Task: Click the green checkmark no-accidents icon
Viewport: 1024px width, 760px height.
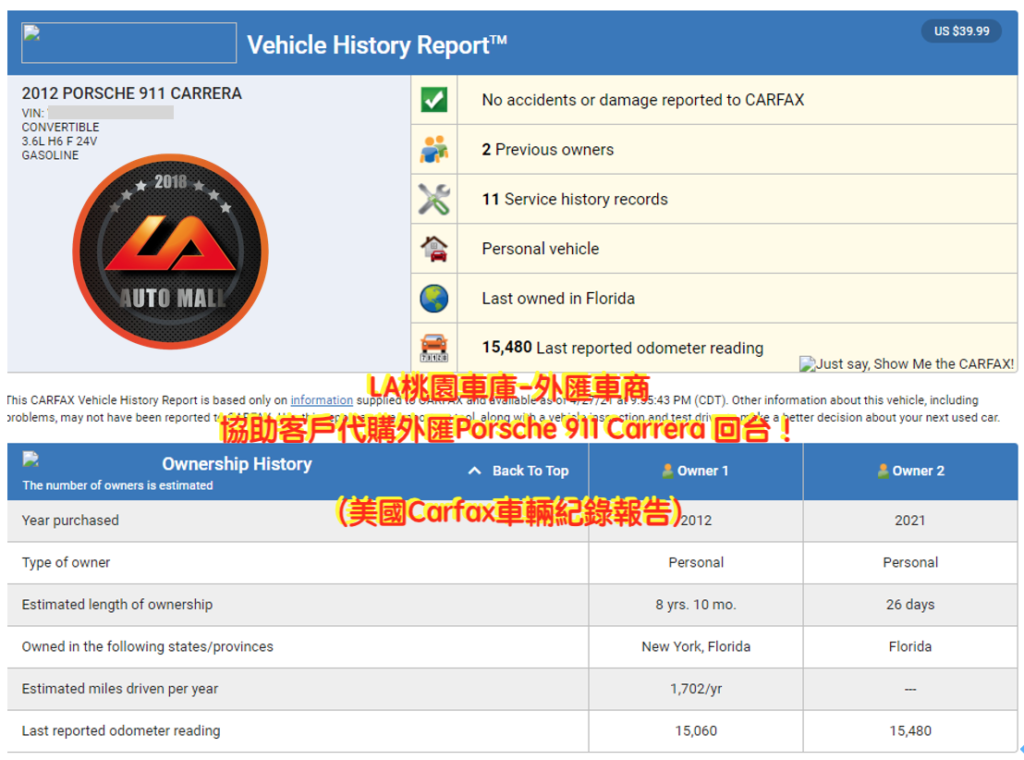Action: [434, 100]
